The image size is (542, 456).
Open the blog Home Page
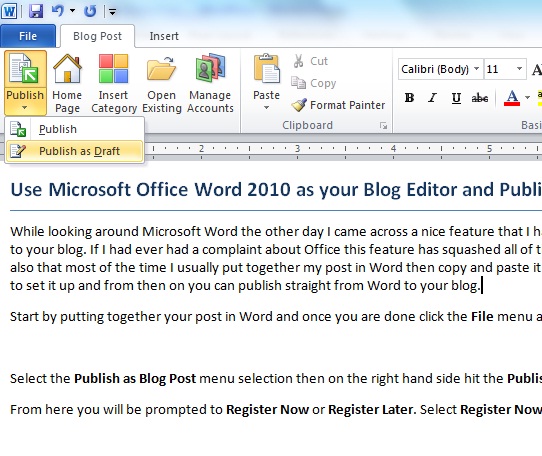click(67, 83)
